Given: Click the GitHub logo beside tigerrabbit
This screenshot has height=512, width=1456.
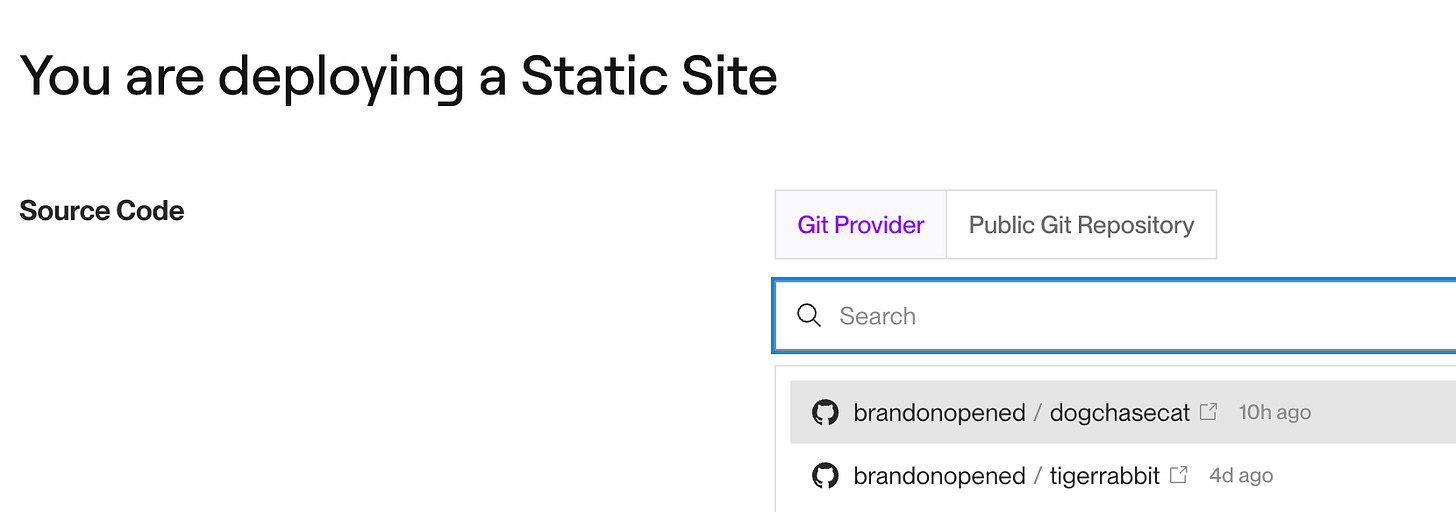Looking at the screenshot, I should [825, 475].
